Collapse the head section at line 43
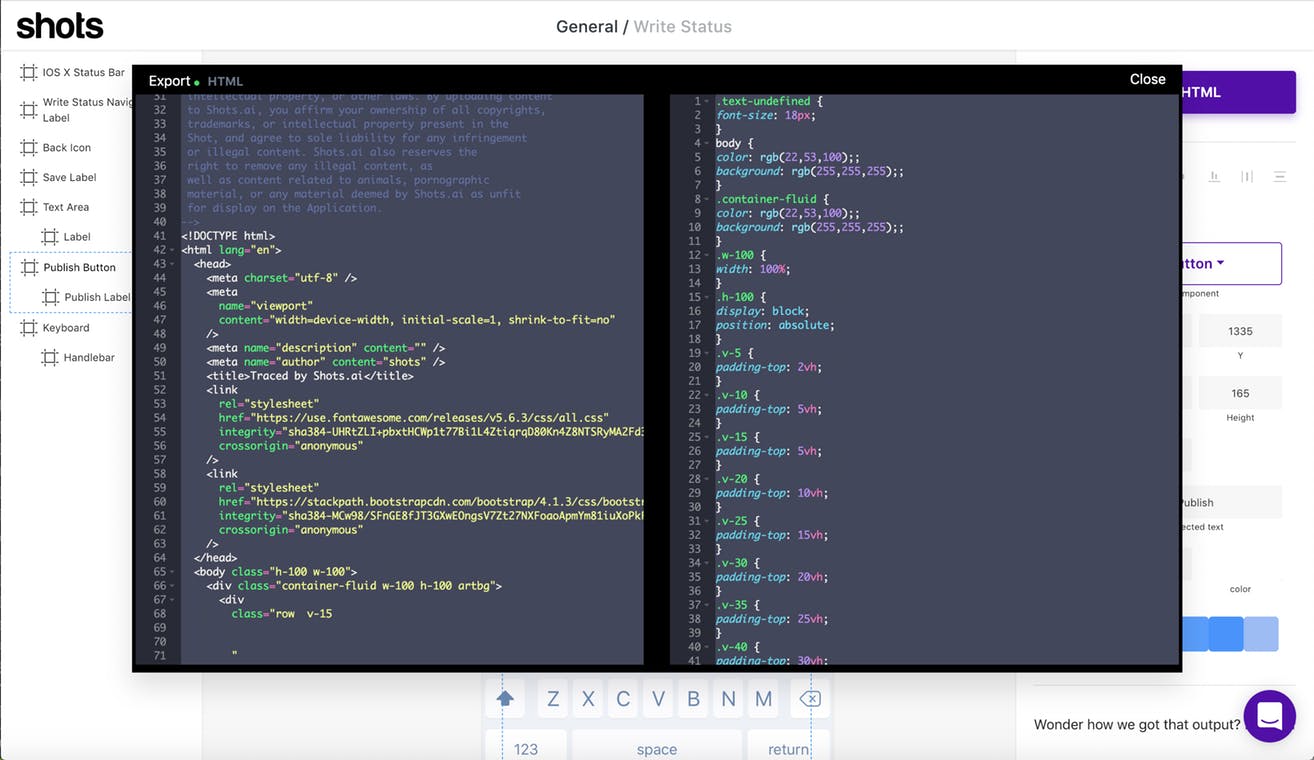This screenshot has height=760, width=1314. click(174, 265)
